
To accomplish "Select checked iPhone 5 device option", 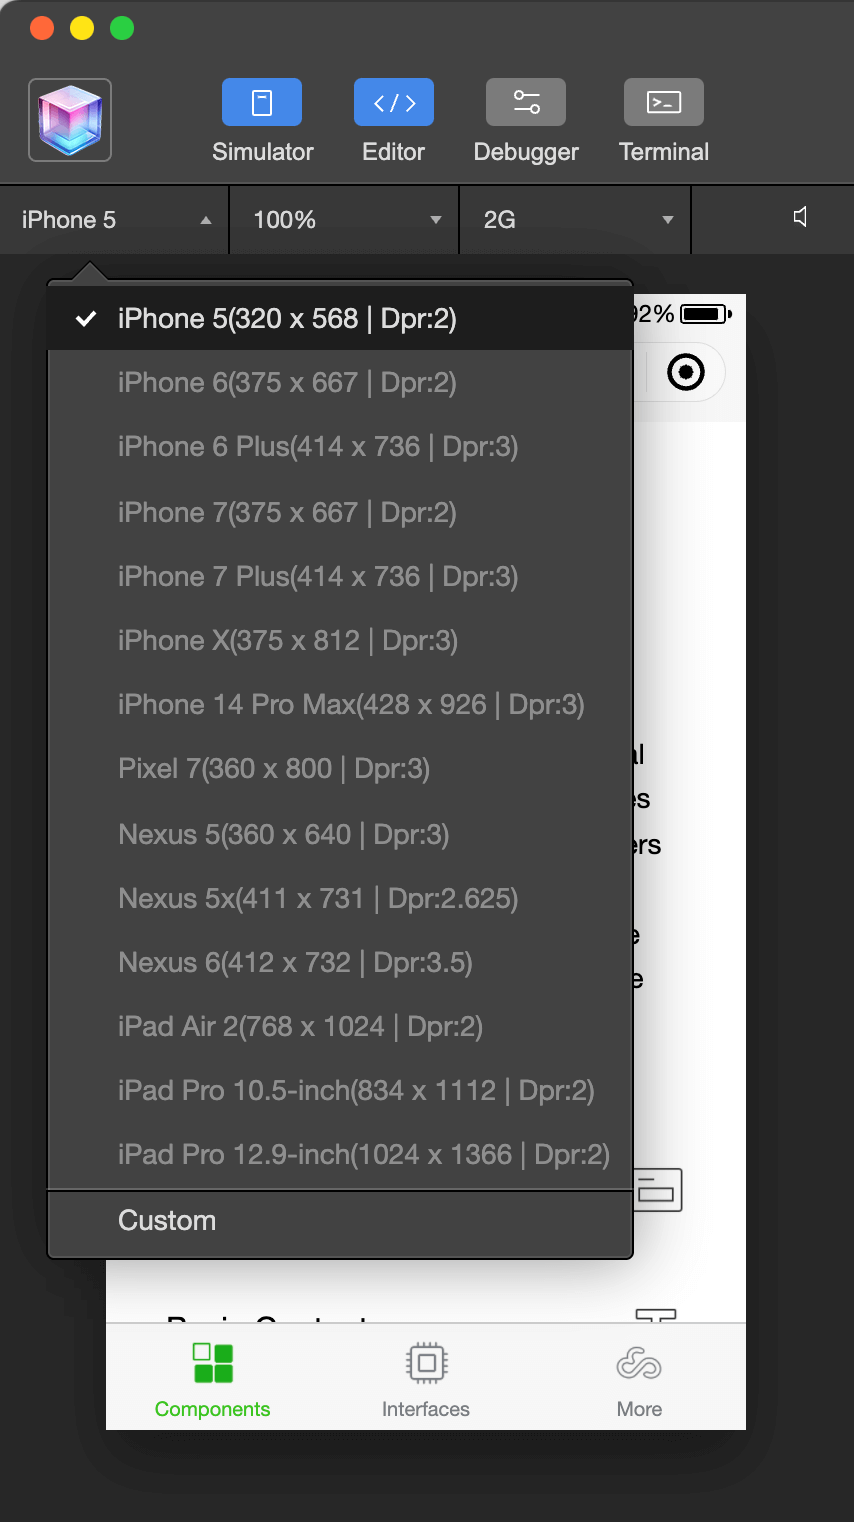I will click(x=287, y=319).
